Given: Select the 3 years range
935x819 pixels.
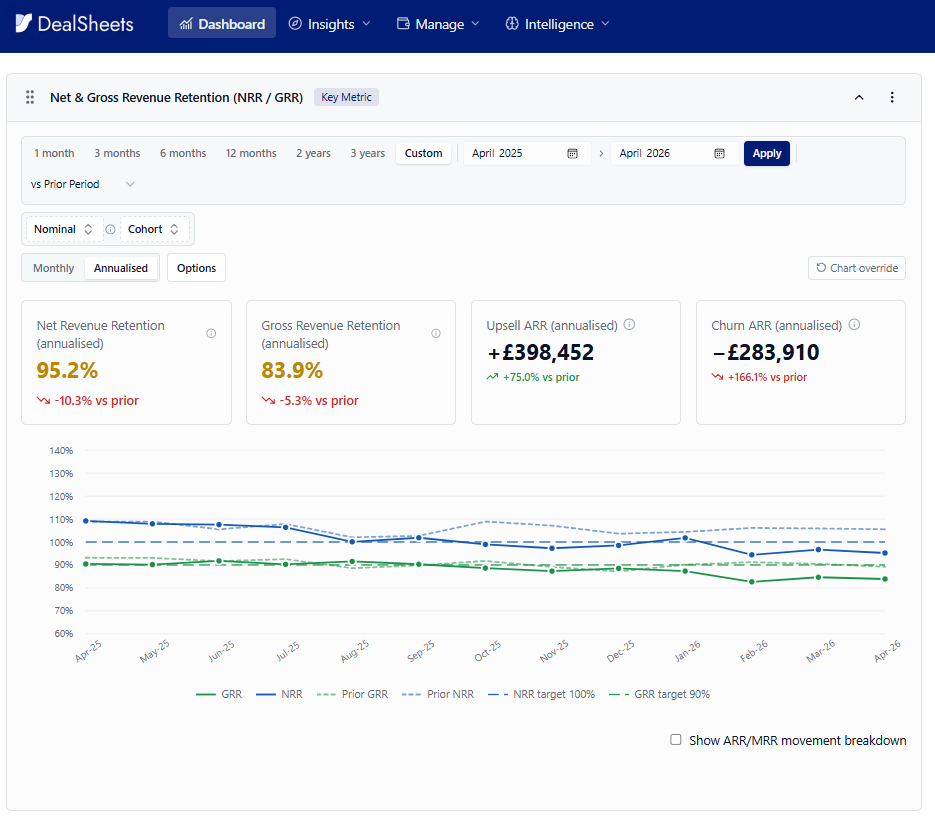Looking at the screenshot, I should point(367,153).
